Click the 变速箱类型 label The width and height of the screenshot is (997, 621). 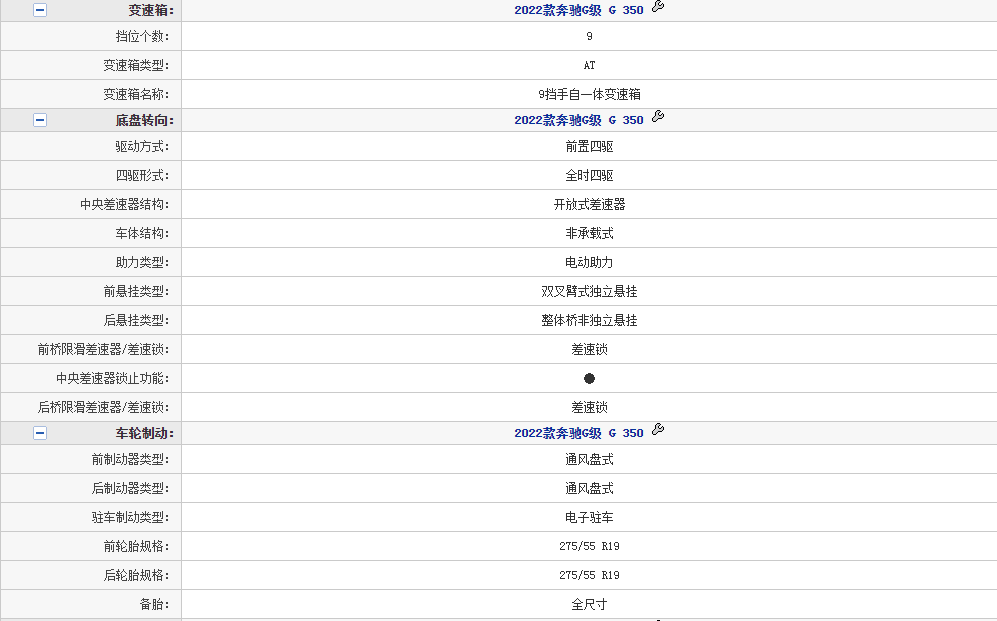tap(136, 65)
